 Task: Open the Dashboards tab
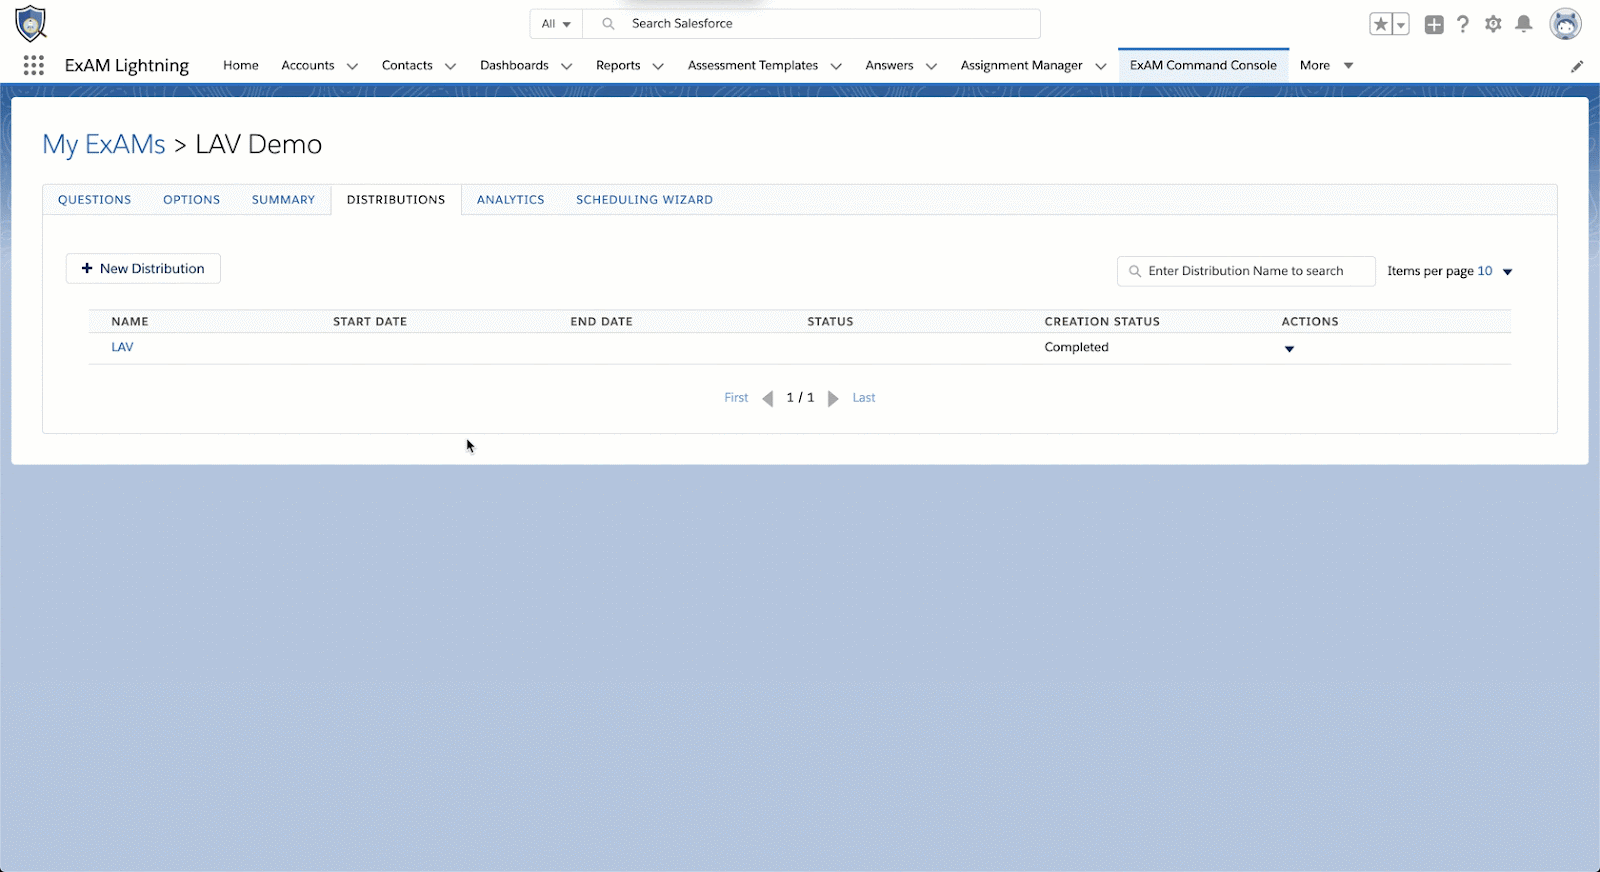click(514, 65)
